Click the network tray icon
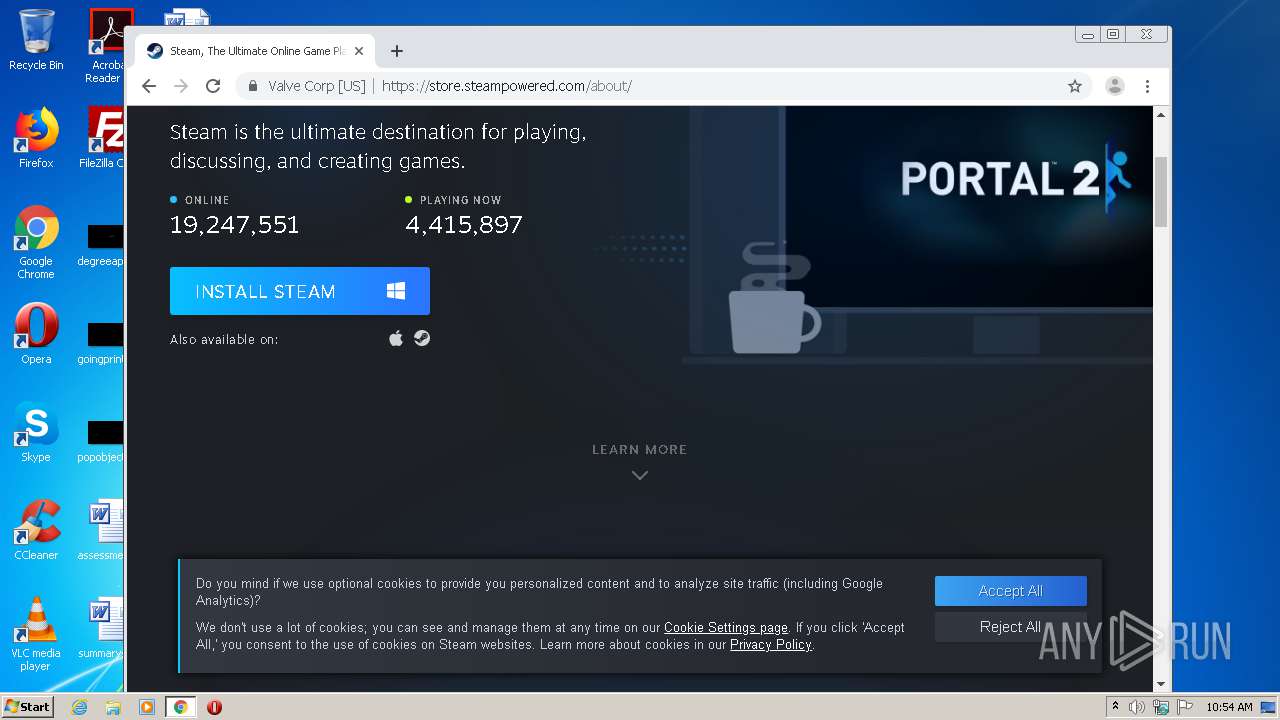1280x720 pixels. point(1160,707)
